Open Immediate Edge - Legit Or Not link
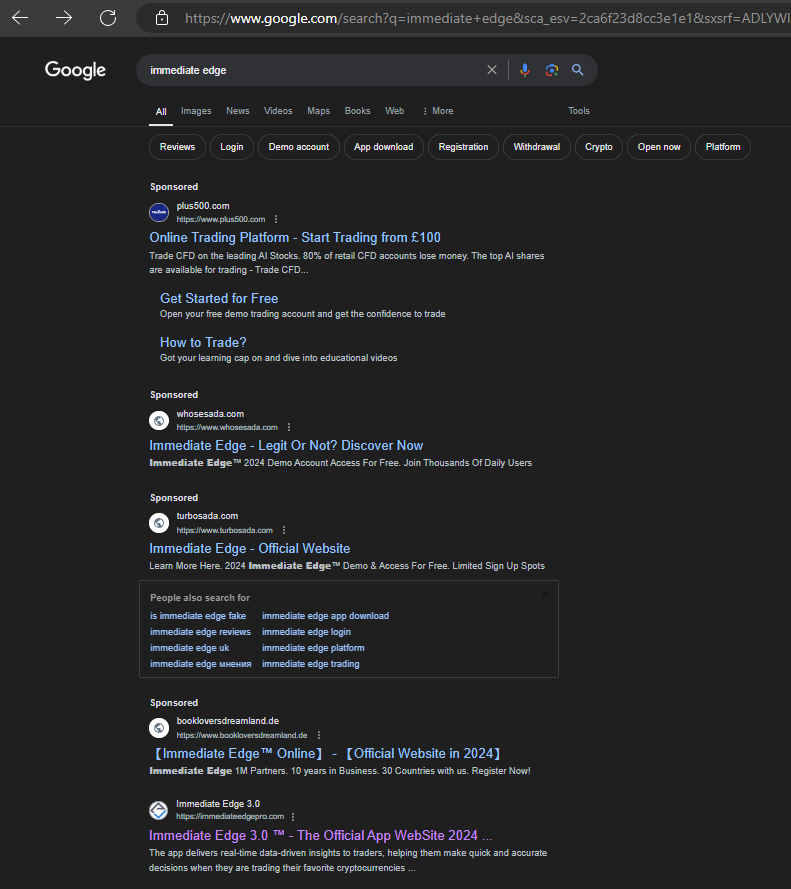The width and height of the screenshot is (791, 889). point(286,446)
